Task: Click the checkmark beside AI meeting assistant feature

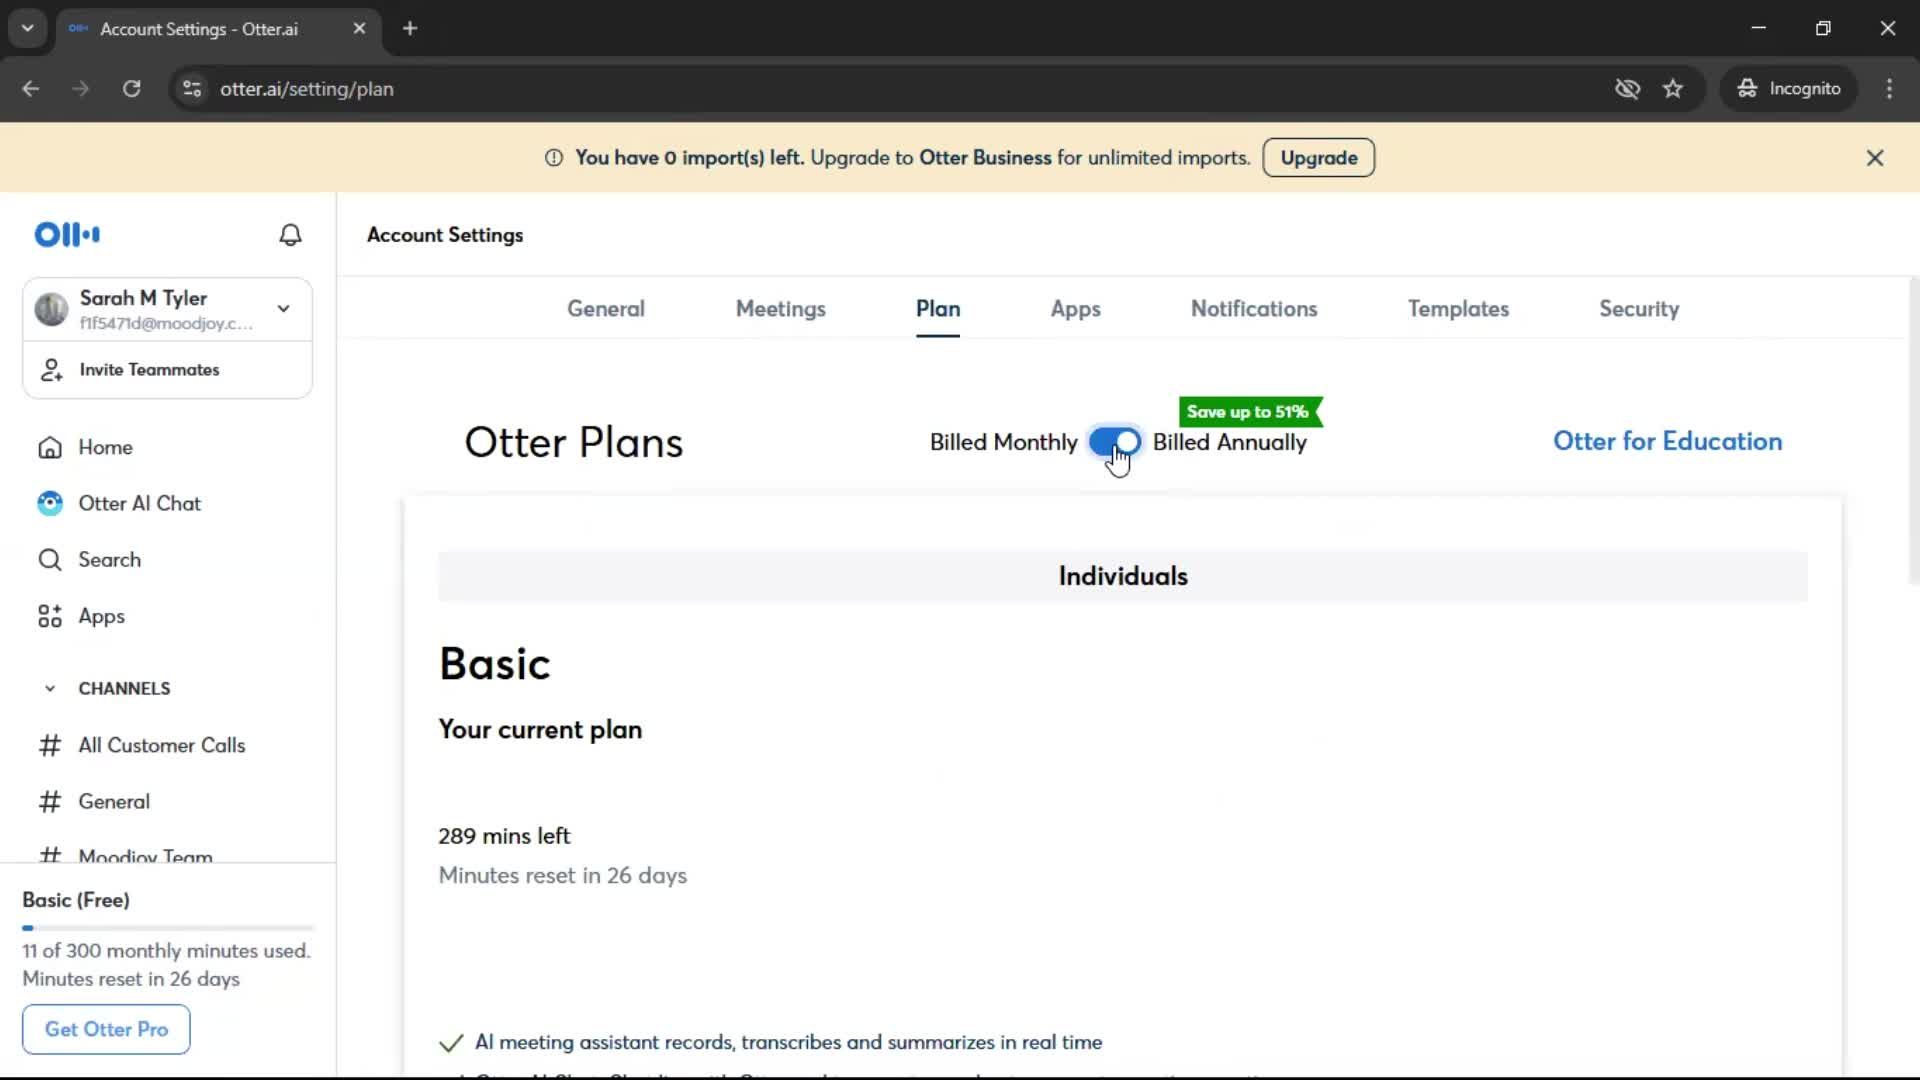Action: point(451,1043)
